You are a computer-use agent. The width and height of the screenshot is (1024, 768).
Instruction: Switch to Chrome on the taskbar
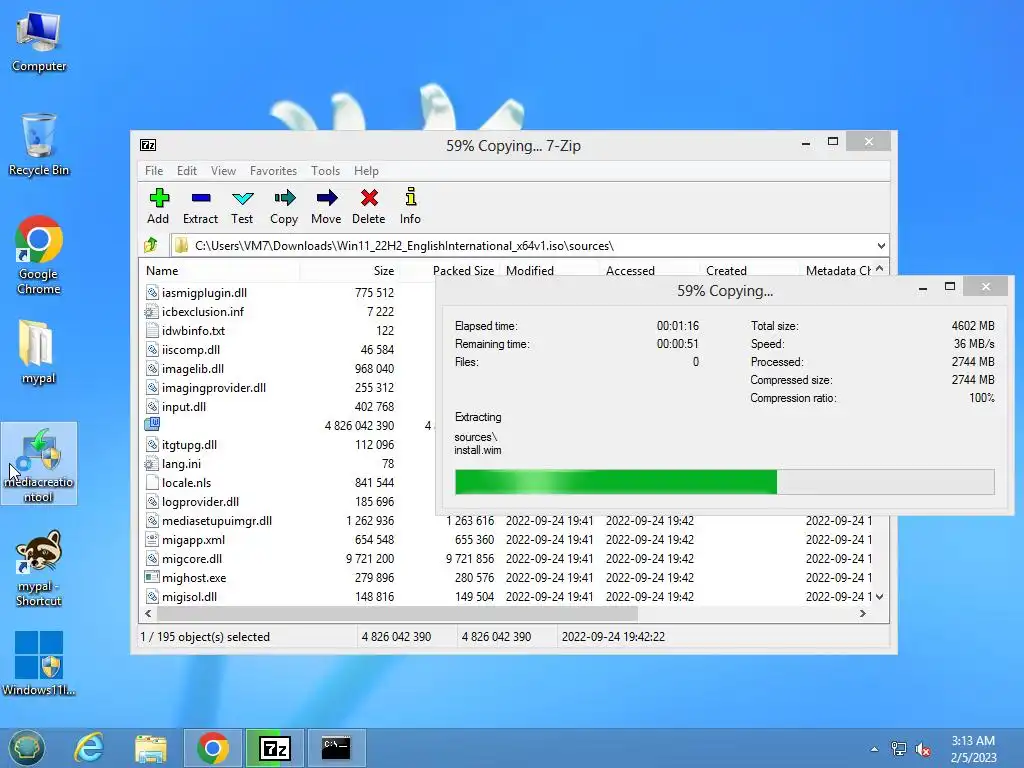(x=213, y=748)
